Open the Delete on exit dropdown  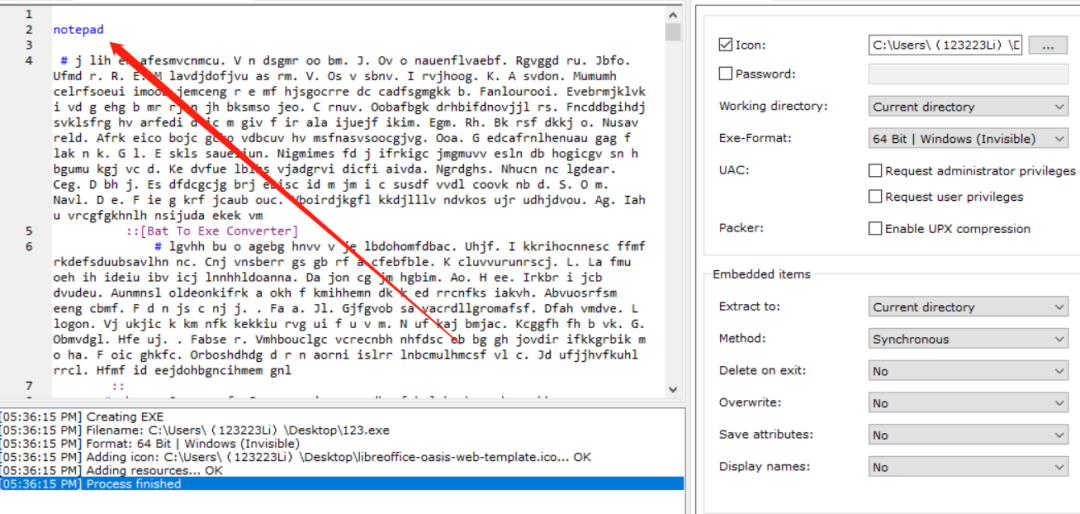click(x=968, y=371)
